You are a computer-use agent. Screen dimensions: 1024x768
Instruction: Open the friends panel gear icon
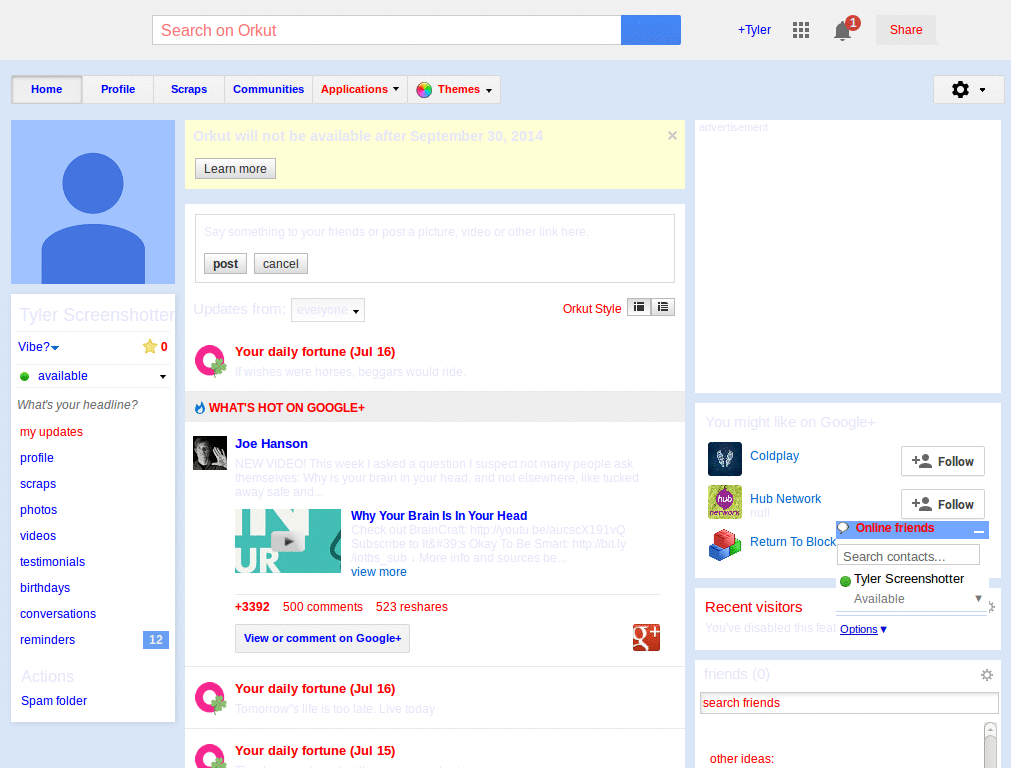coord(987,675)
